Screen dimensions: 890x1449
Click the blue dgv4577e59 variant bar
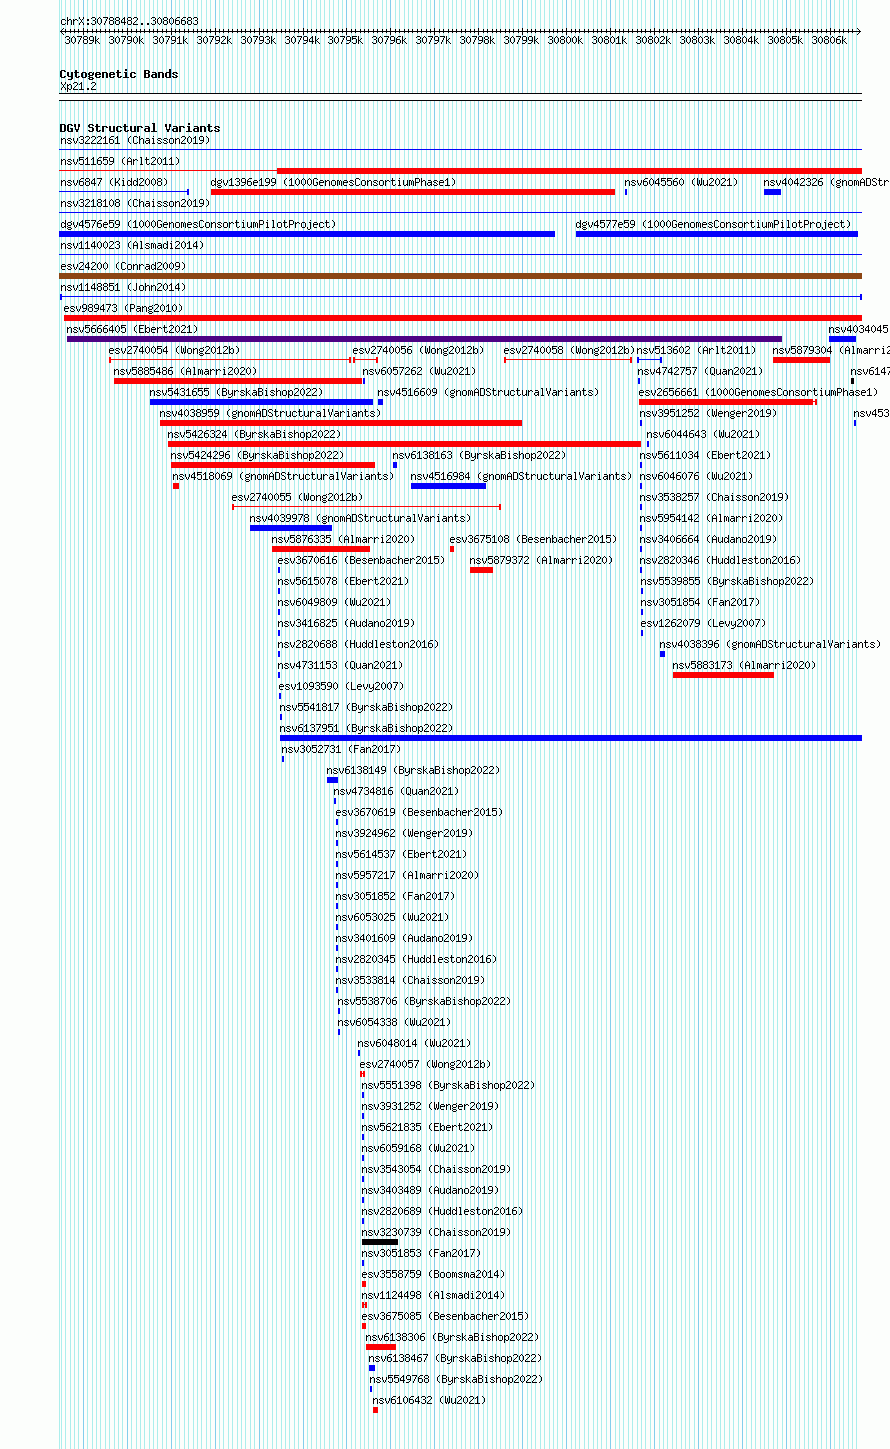pyautogui.click(x=717, y=234)
